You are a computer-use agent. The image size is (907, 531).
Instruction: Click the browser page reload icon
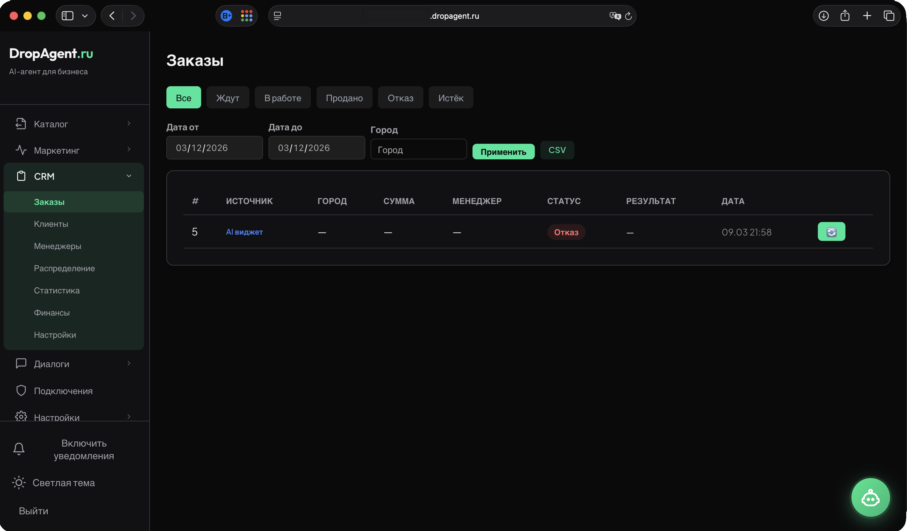click(x=627, y=16)
